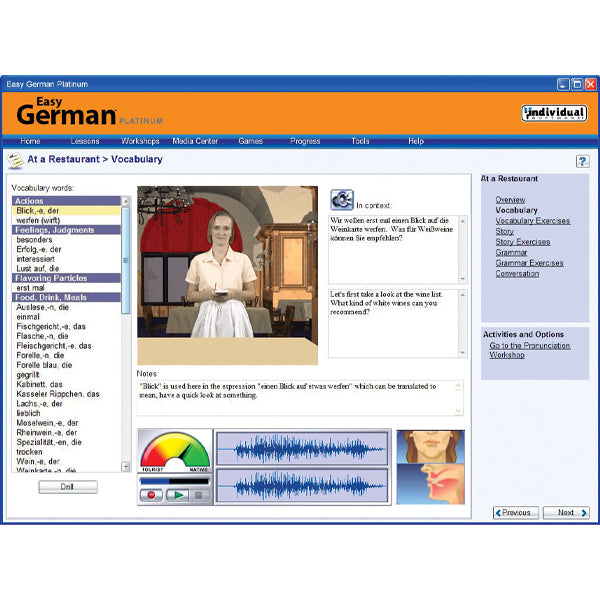Click the speaker icon to hear context
Viewport: 600px width, 600px height.
342,200
